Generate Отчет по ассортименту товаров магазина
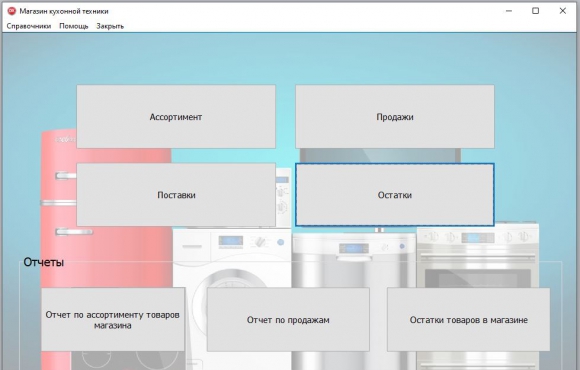 [x=113, y=320]
